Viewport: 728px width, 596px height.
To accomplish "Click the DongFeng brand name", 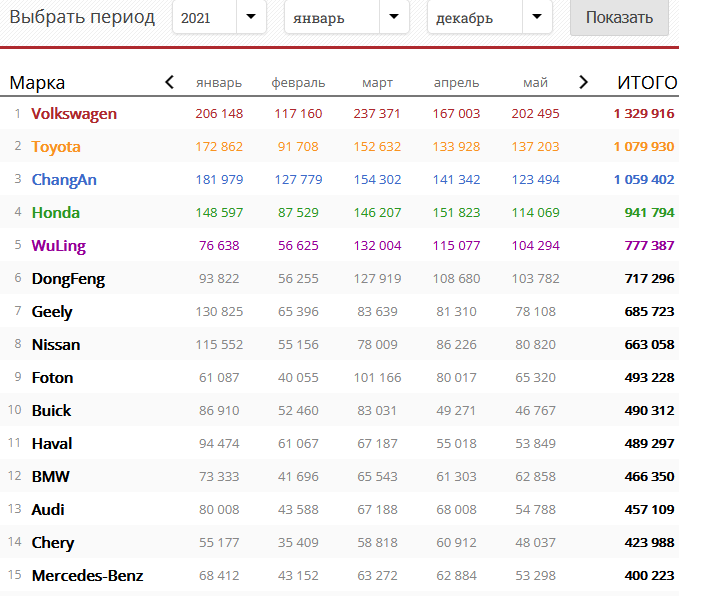I will (68, 279).
